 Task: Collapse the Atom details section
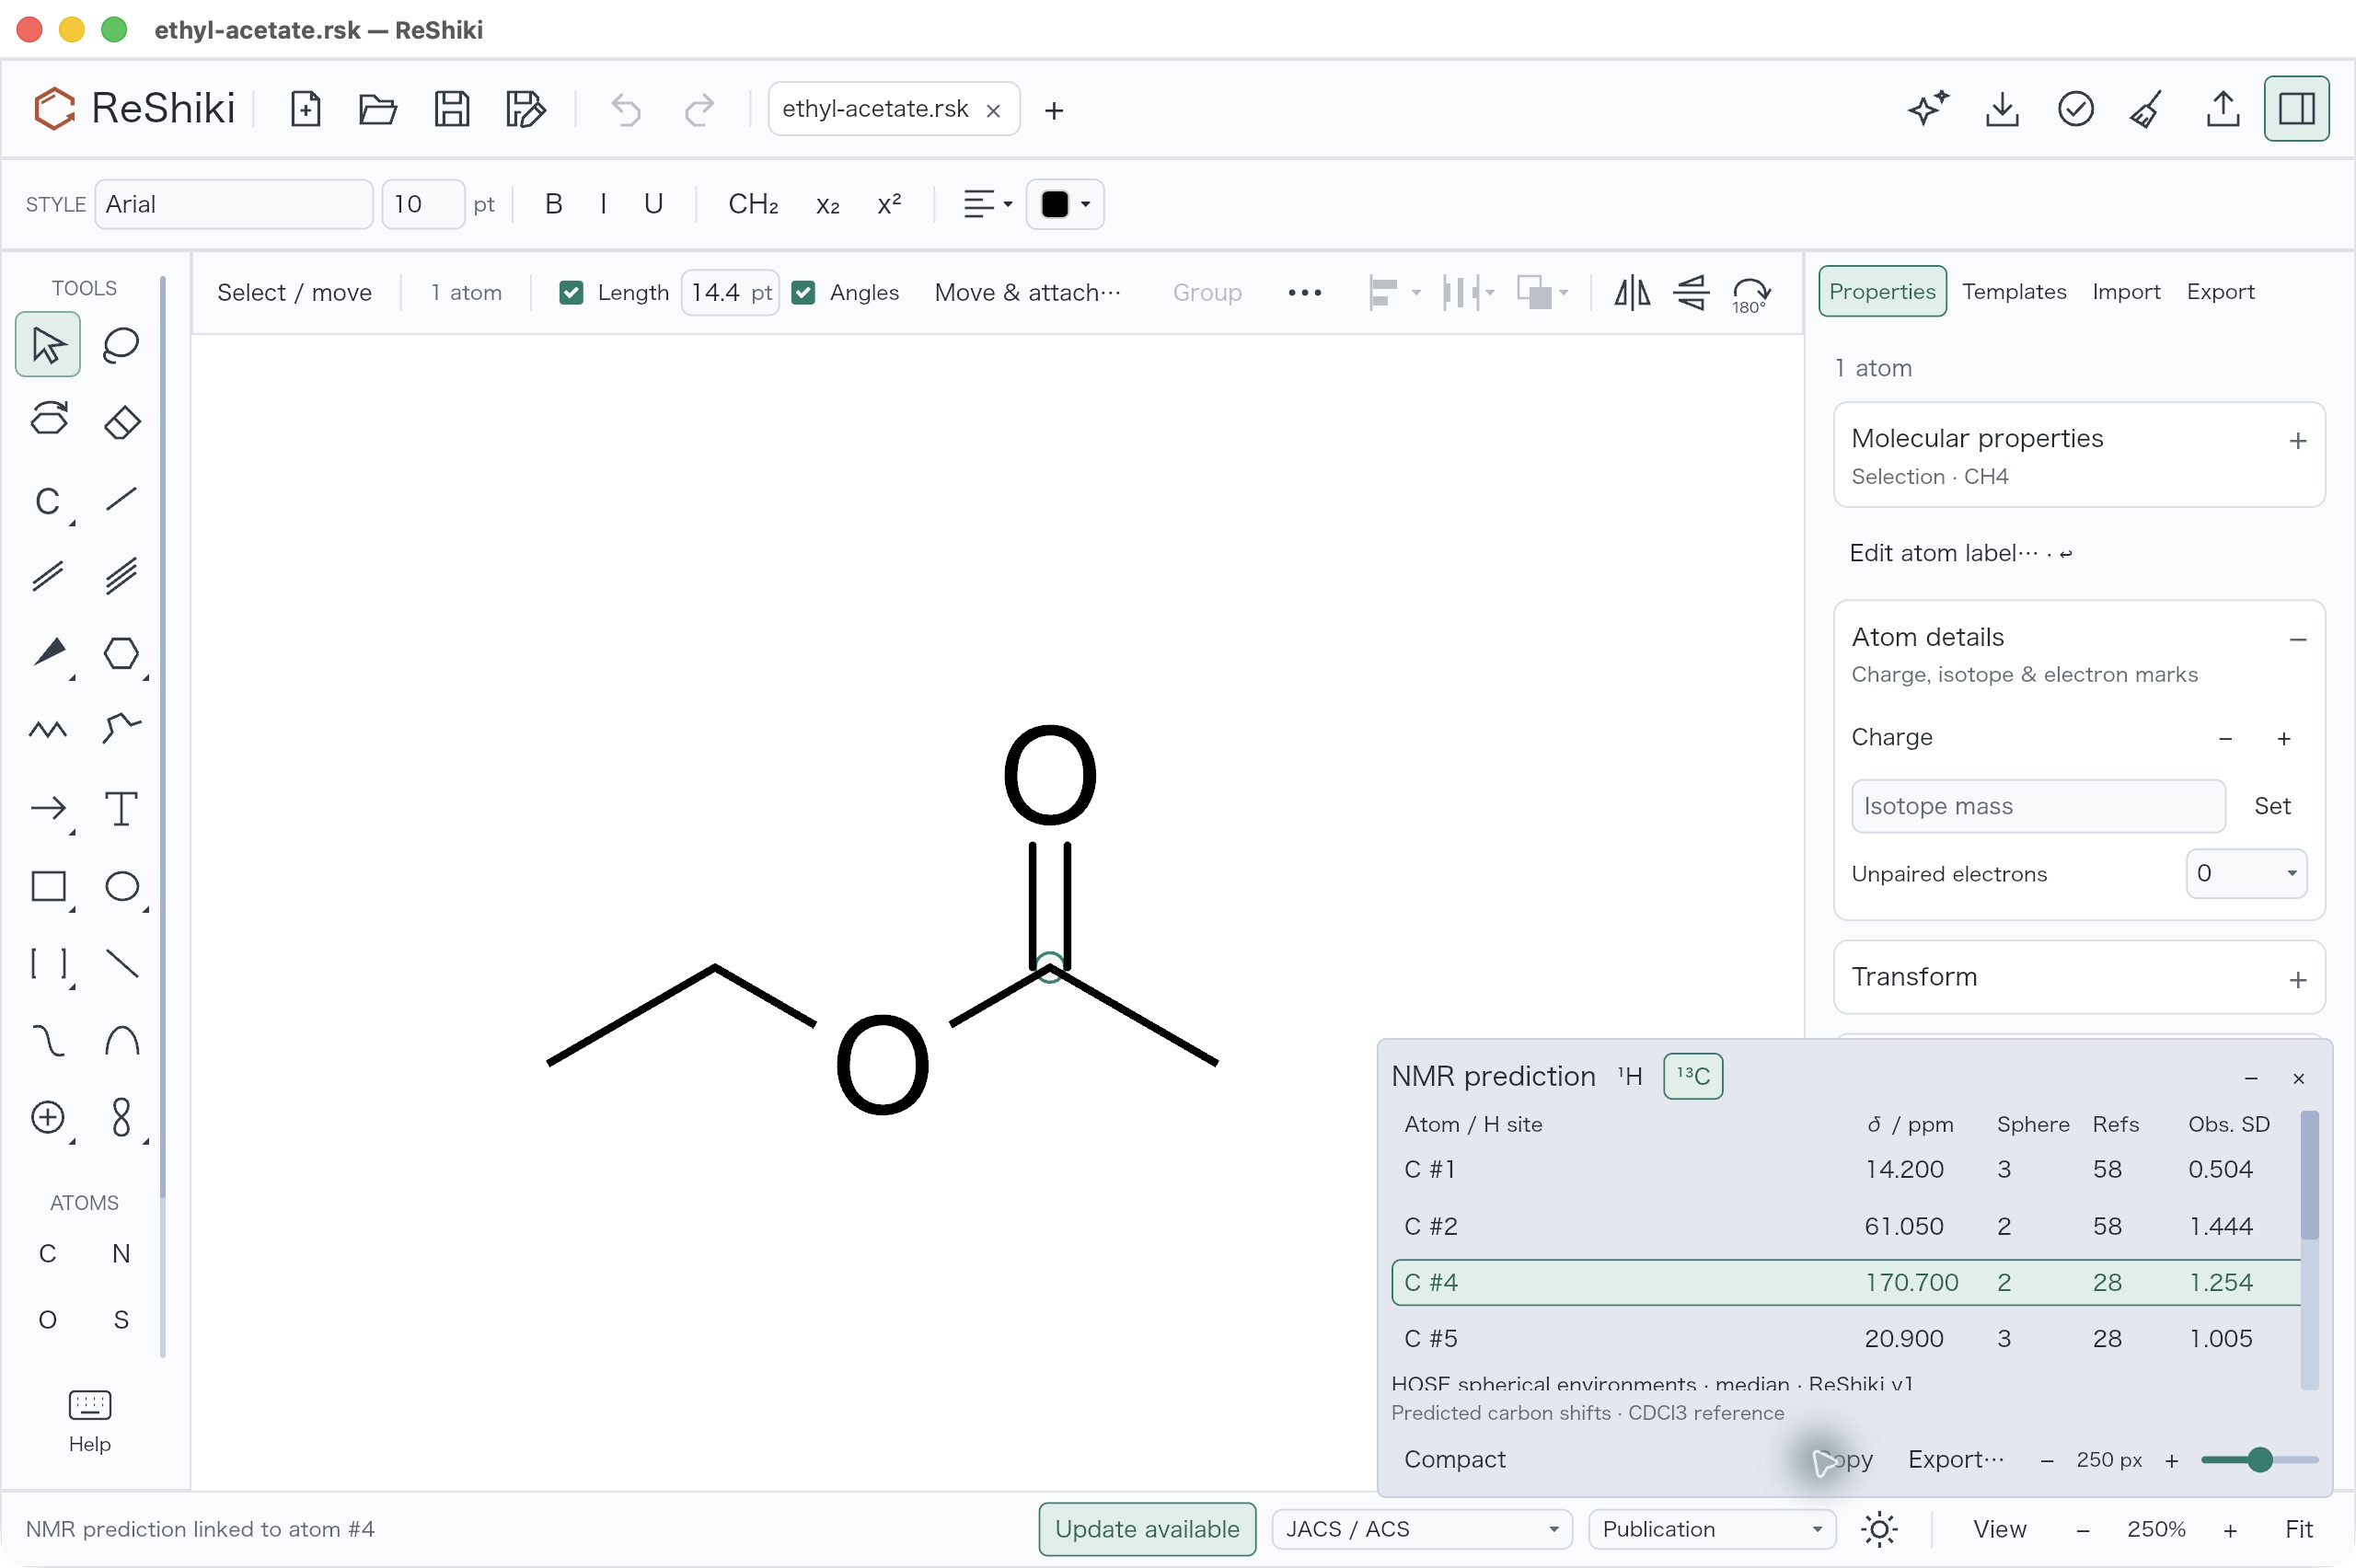point(2298,639)
